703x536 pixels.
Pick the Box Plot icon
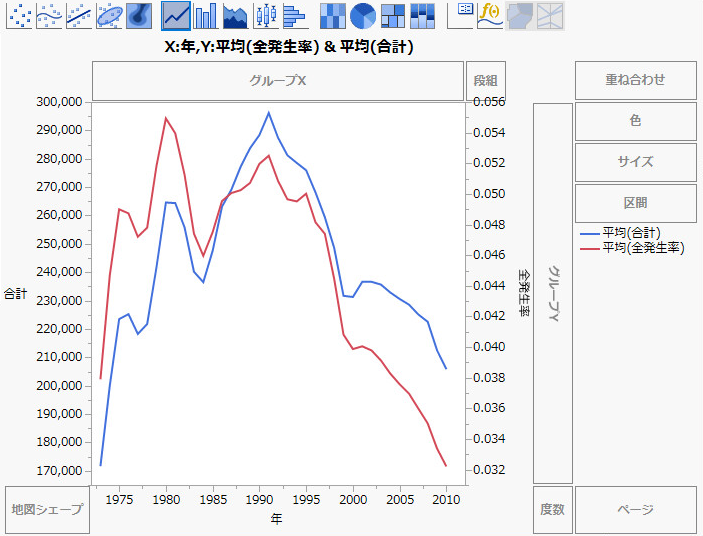(x=265, y=15)
